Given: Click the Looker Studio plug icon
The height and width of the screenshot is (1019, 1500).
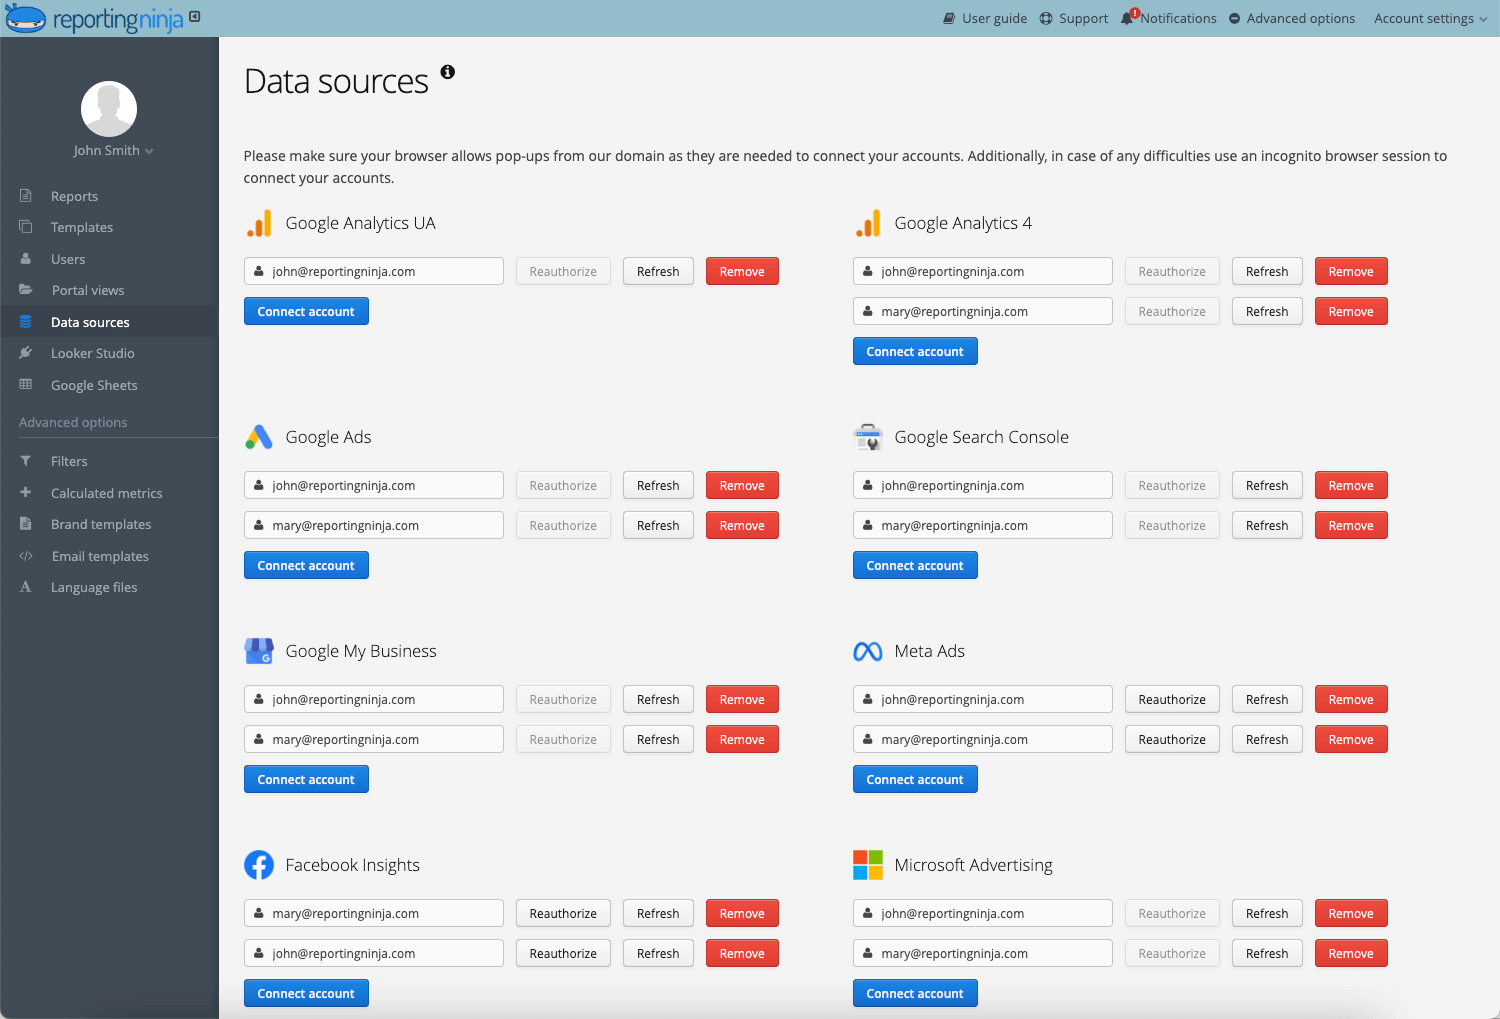Looking at the screenshot, I should (26, 353).
